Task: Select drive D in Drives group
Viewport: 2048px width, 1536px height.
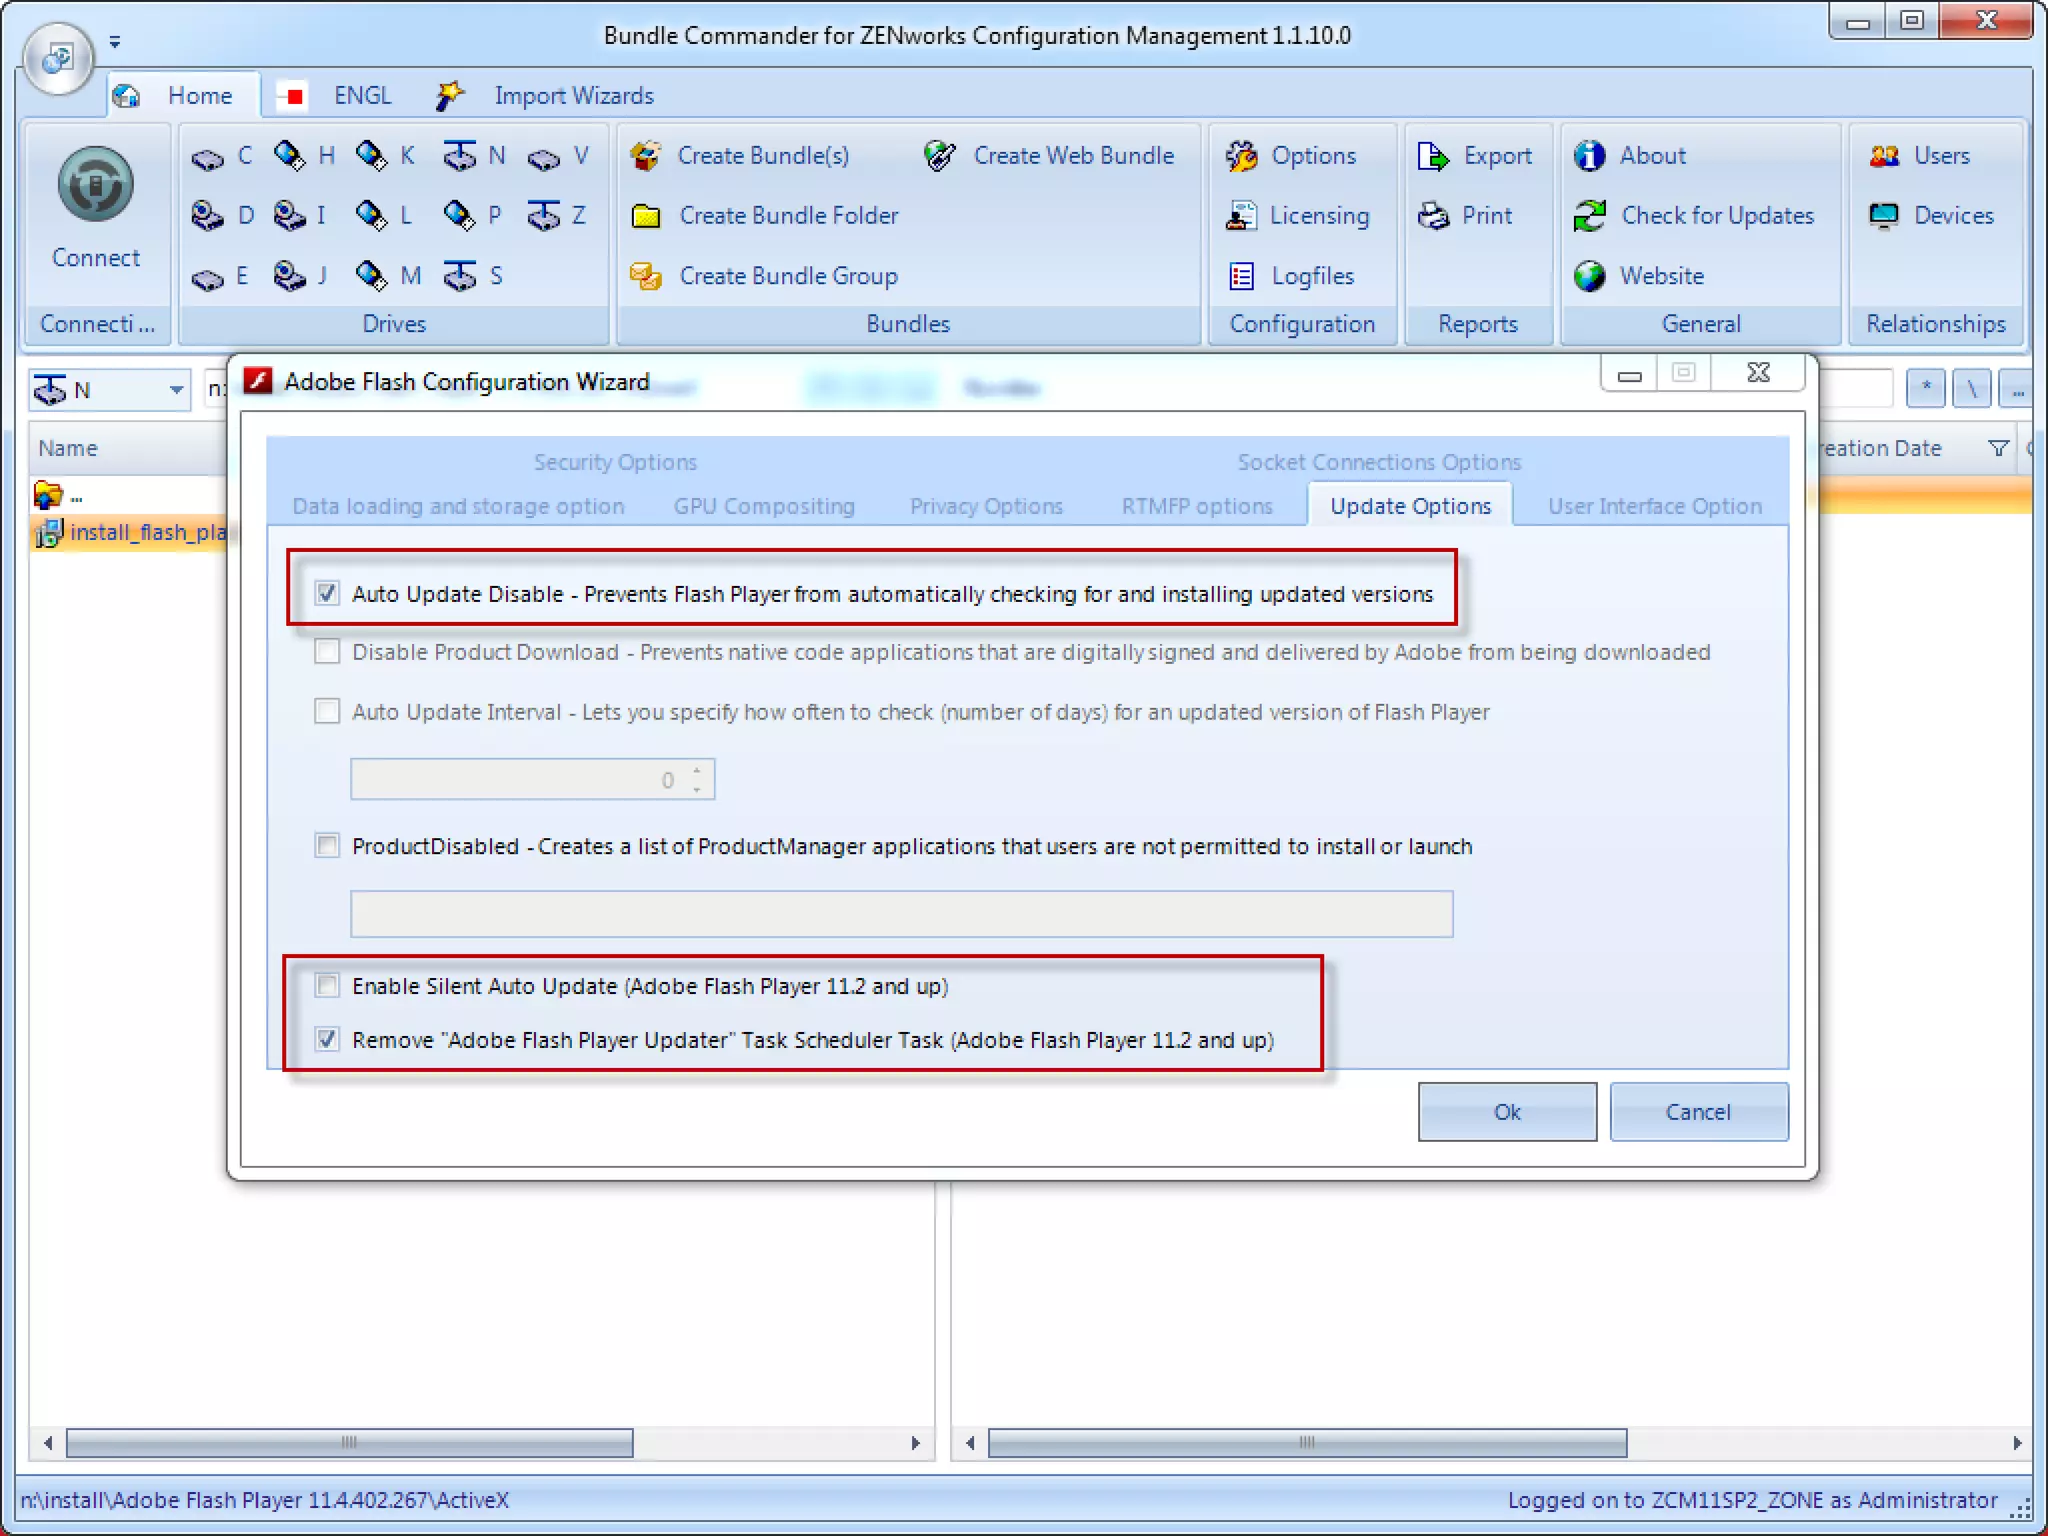Action: (x=223, y=216)
